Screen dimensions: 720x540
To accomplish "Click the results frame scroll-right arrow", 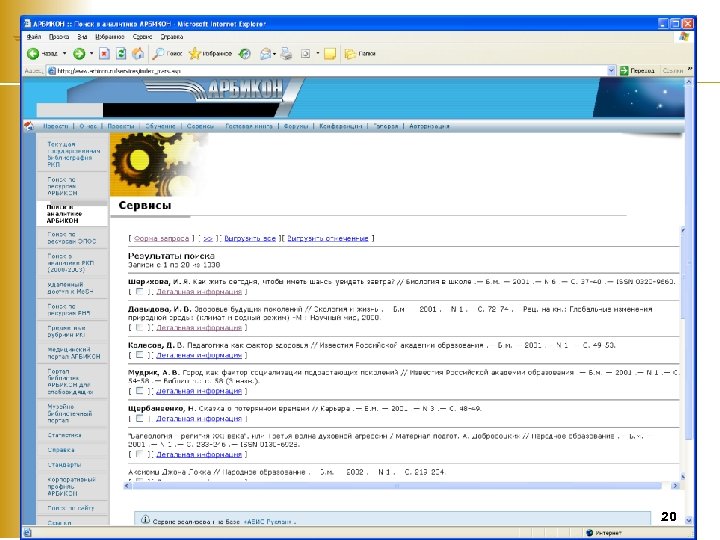I will [x=675, y=485].
